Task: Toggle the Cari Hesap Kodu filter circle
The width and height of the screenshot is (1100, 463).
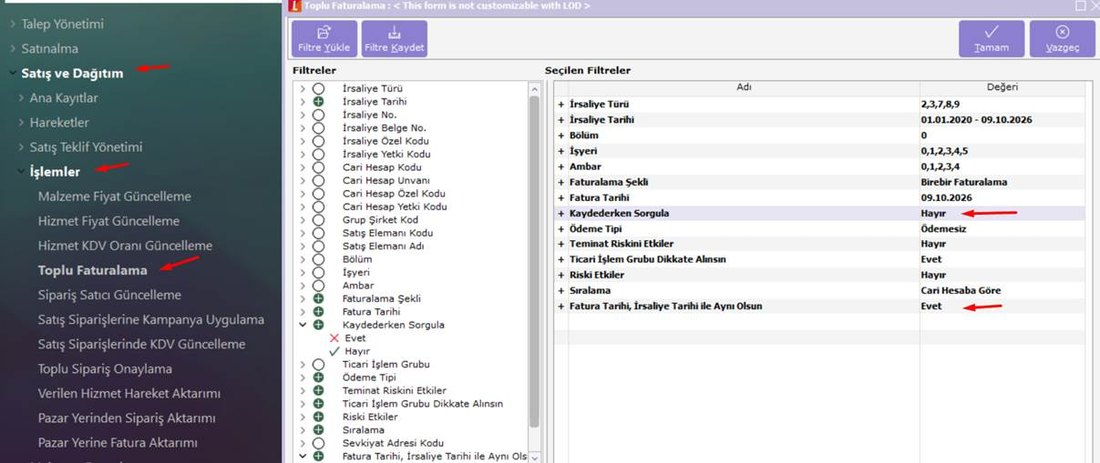Action: click(x=318, y=168)
